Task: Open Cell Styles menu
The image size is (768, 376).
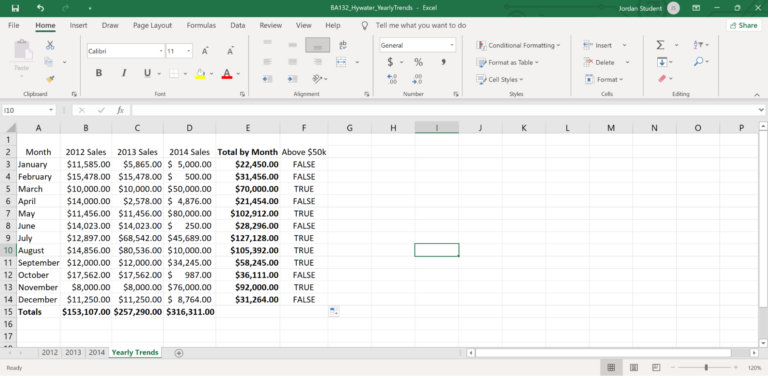Action: [x=500, y=79]
